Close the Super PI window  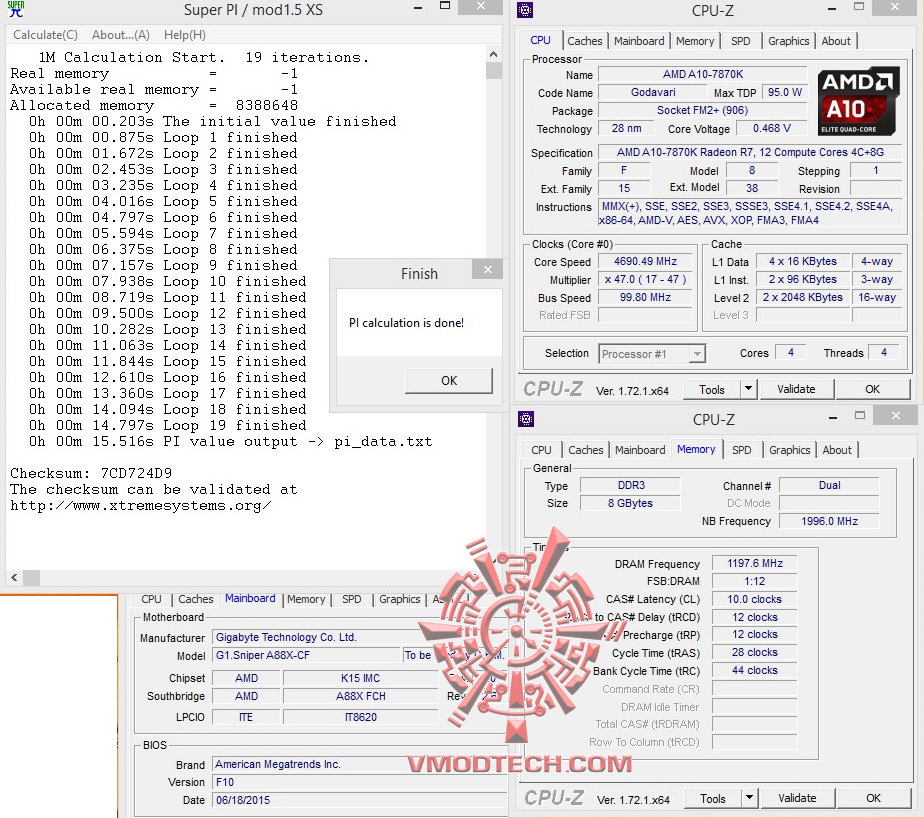[x=481, y=6]
